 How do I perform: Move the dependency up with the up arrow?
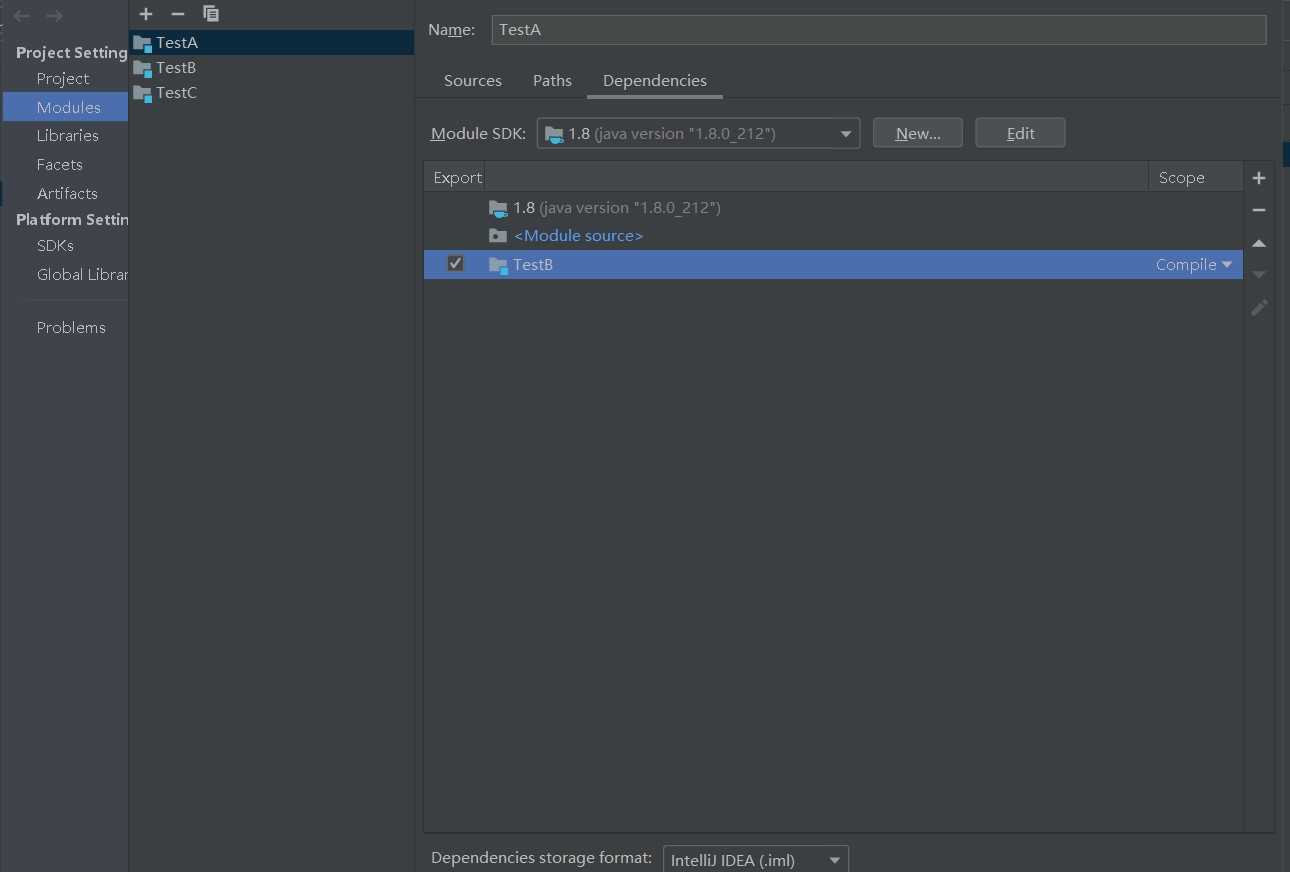[x=1259, y=243]
